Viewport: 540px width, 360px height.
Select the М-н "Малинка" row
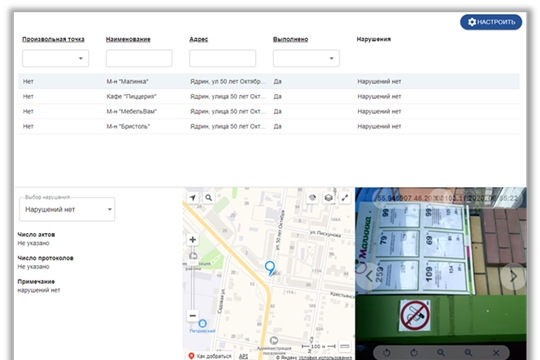[x=269, y=82]
